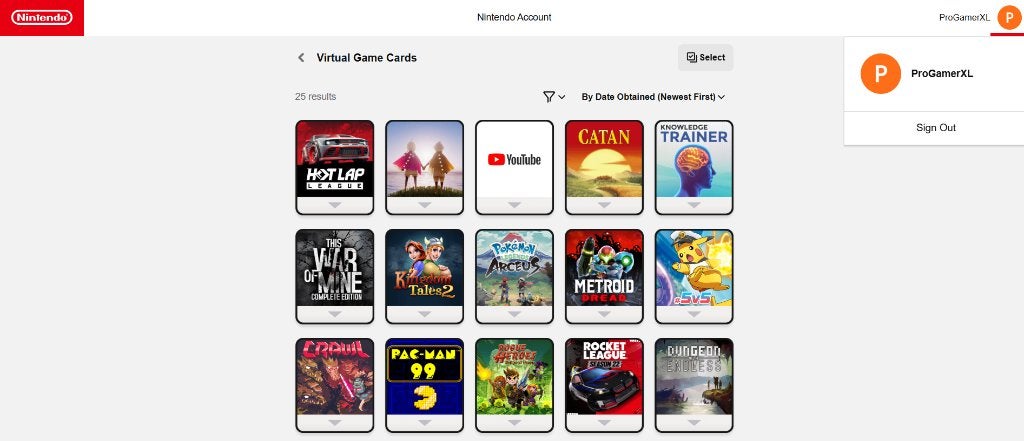Expand the arrow under Rogue Heroes
This screenshot has height=441, width=1024.
tap(514, 423)
